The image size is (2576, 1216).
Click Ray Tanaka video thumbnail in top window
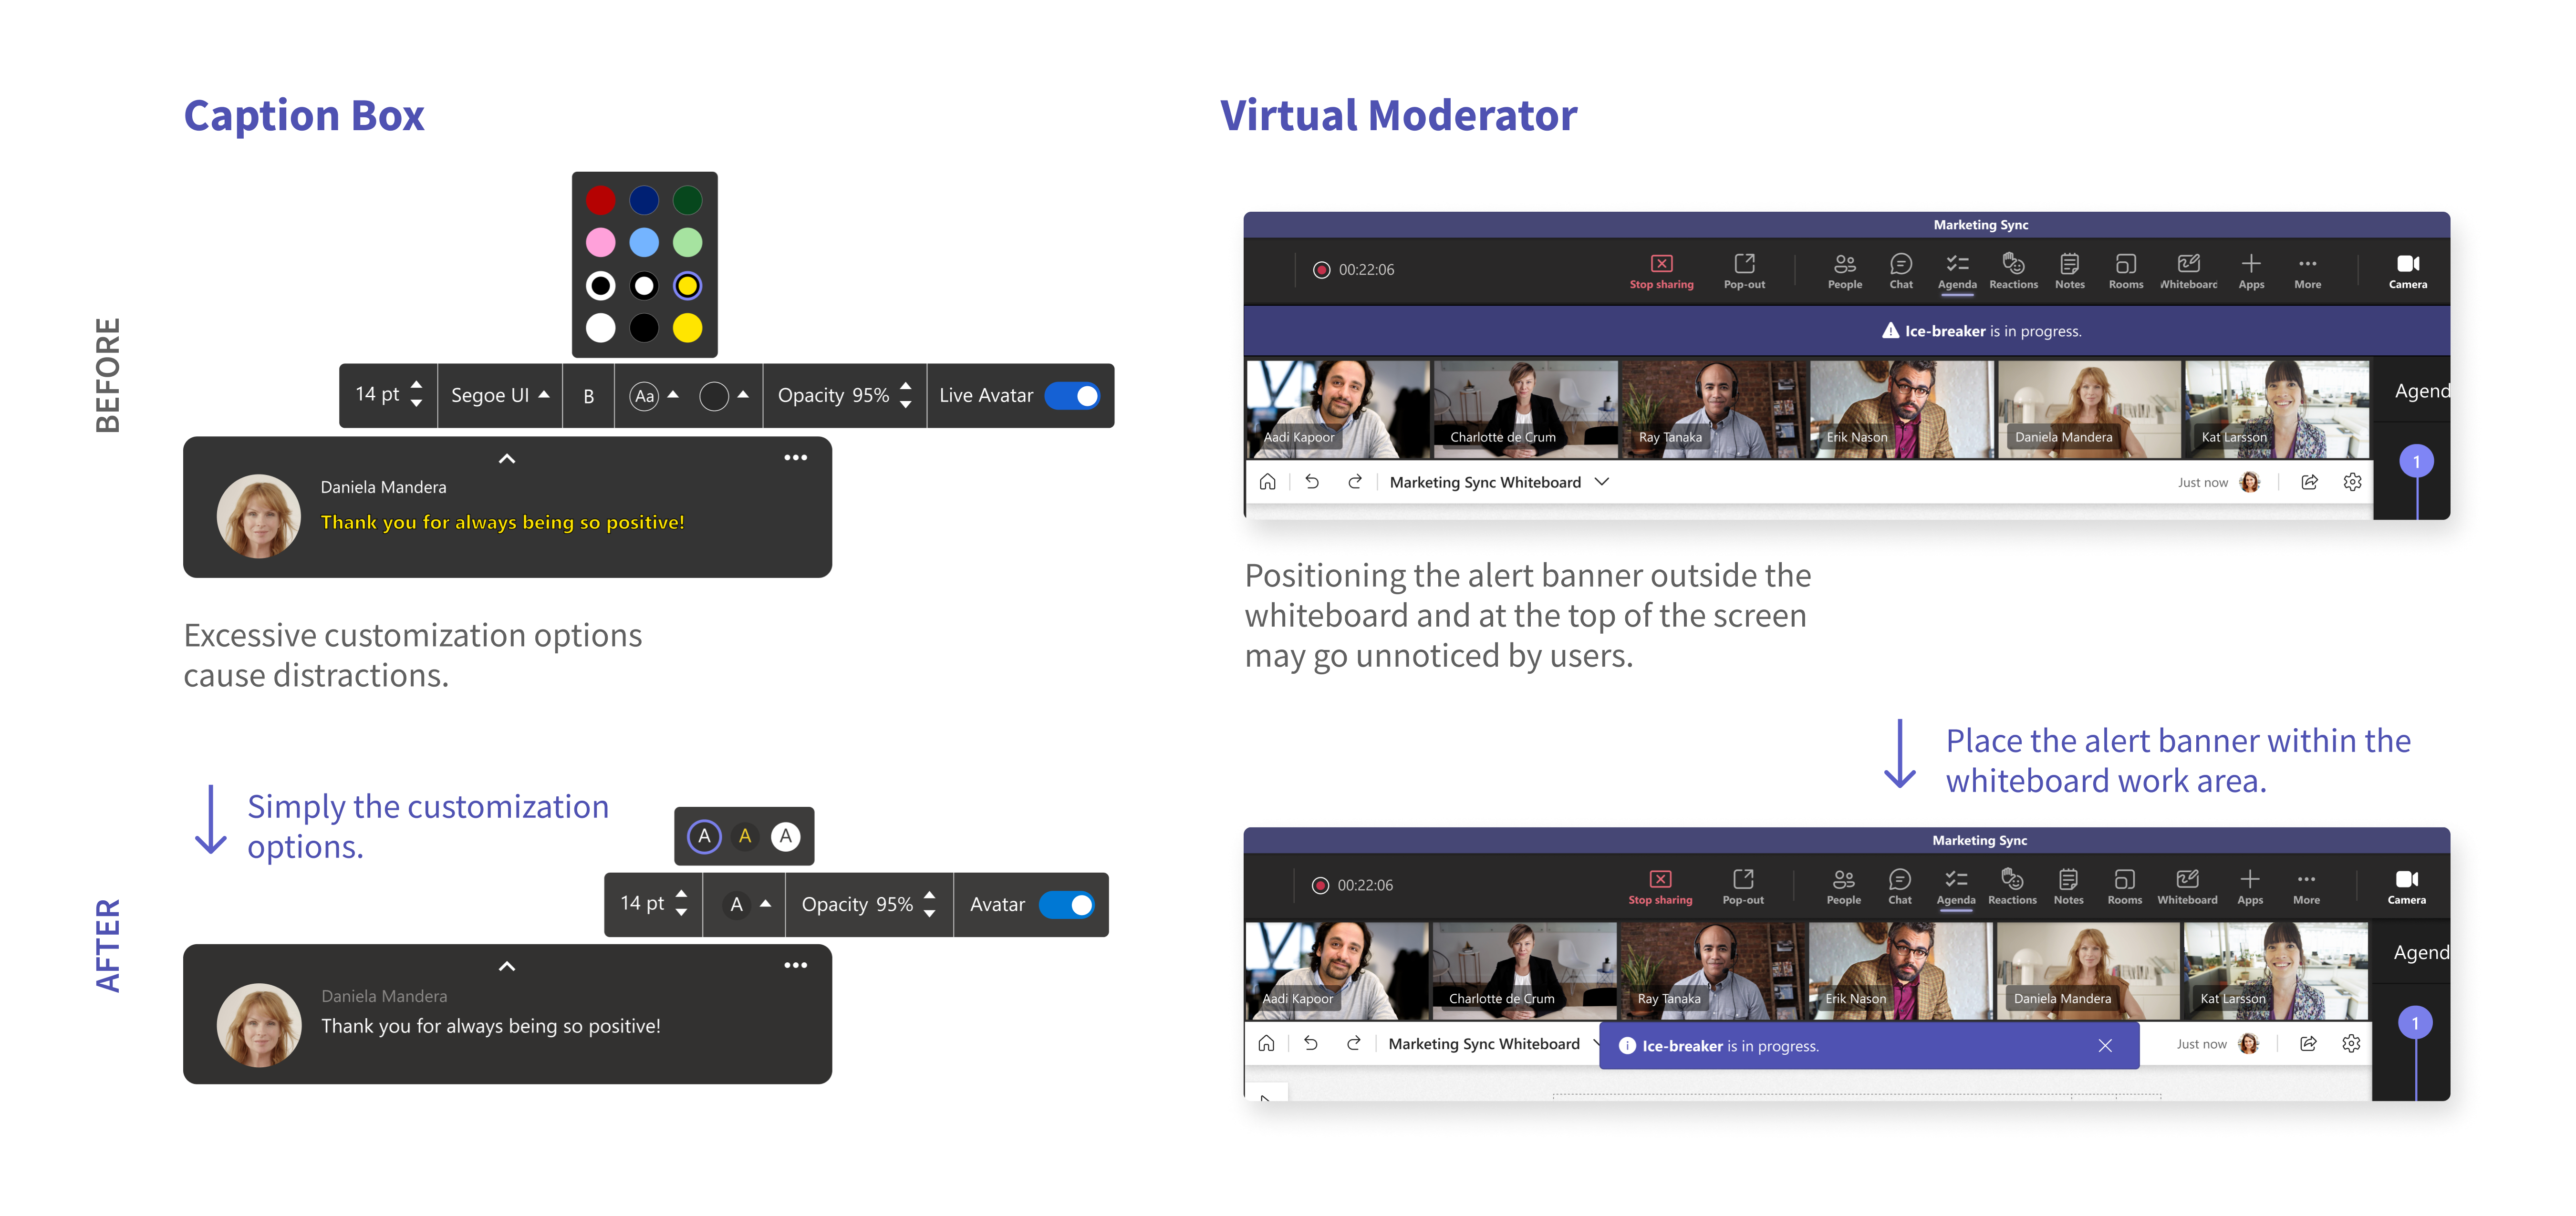(x=1714, y=409)
